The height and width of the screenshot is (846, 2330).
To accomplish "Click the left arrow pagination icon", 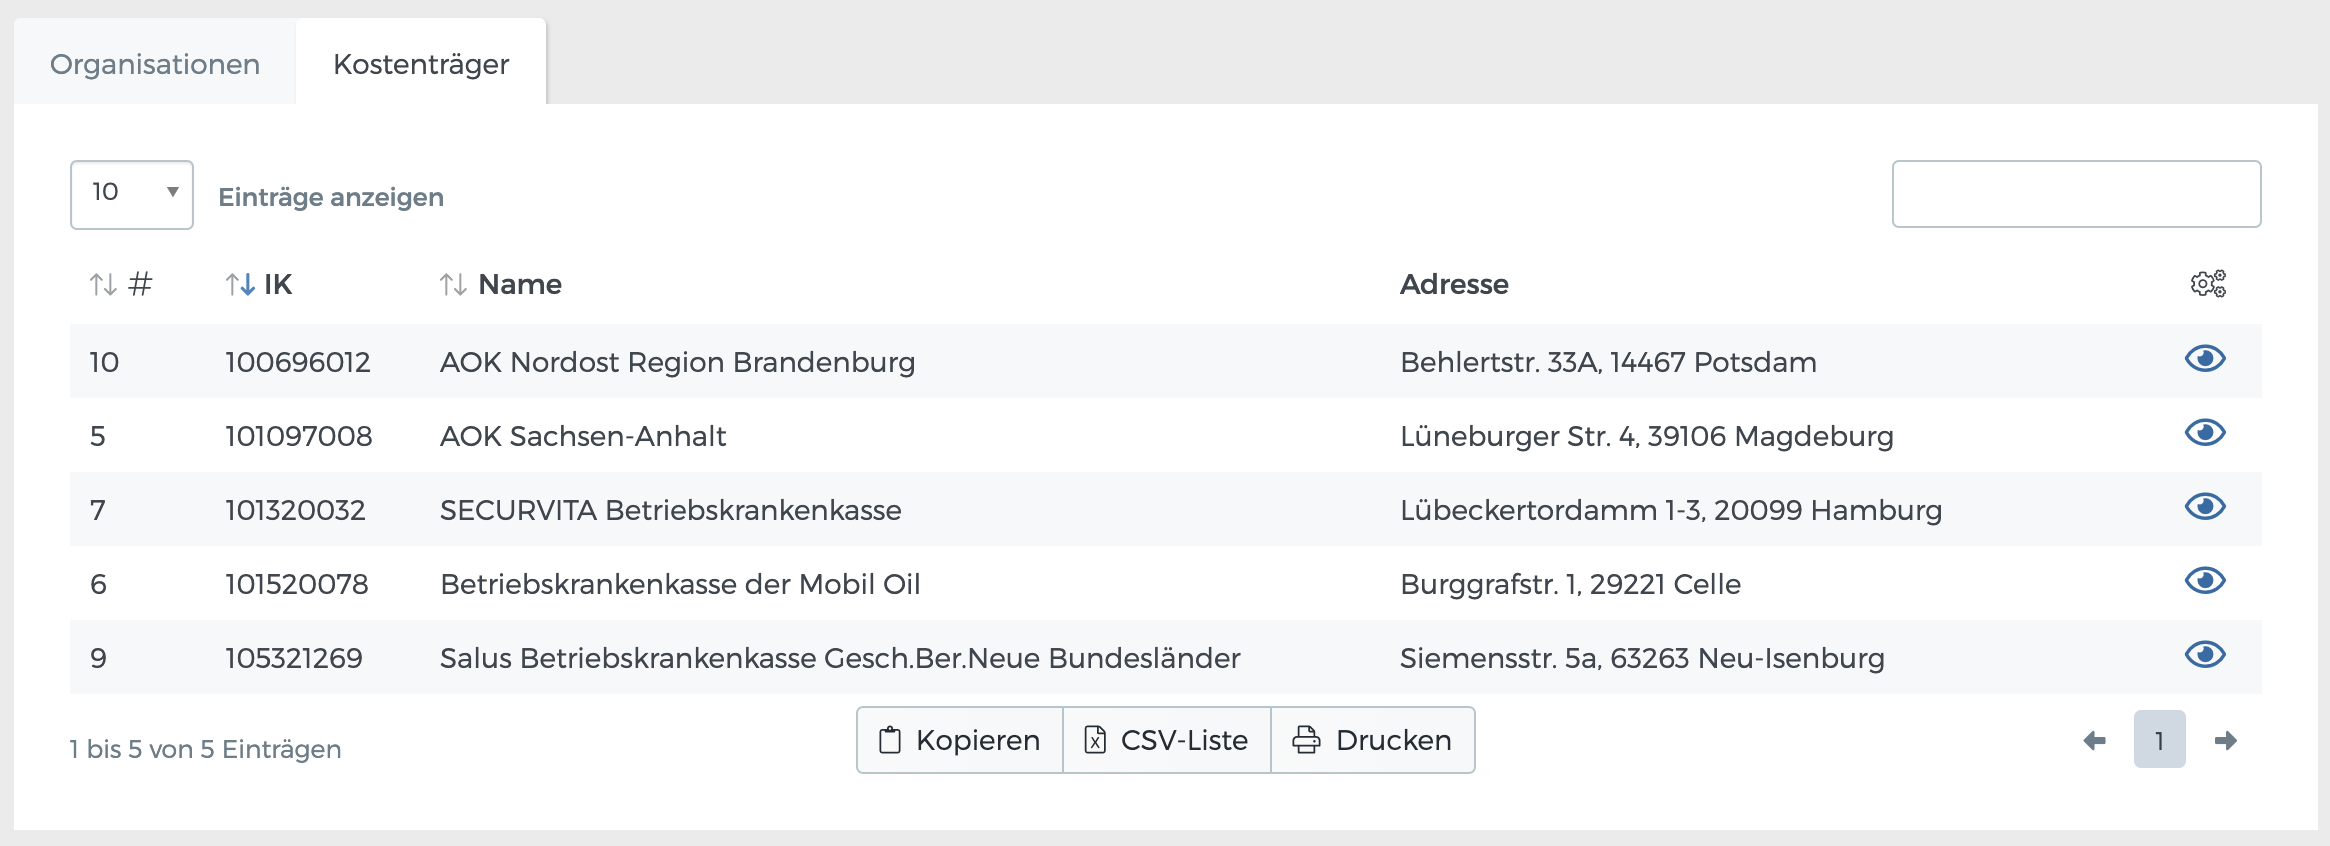I will tap(2093, 740).
